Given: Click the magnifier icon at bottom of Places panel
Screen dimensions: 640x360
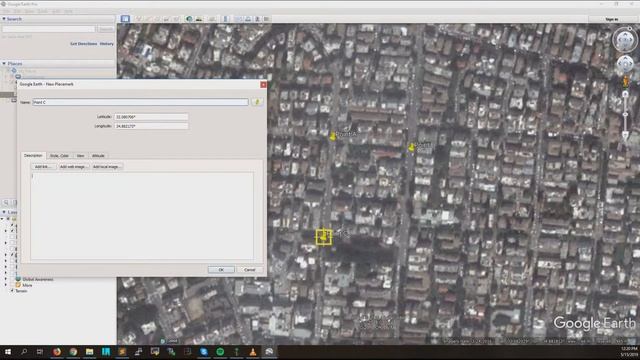Looking at the screenshot, I should (6, 202).
